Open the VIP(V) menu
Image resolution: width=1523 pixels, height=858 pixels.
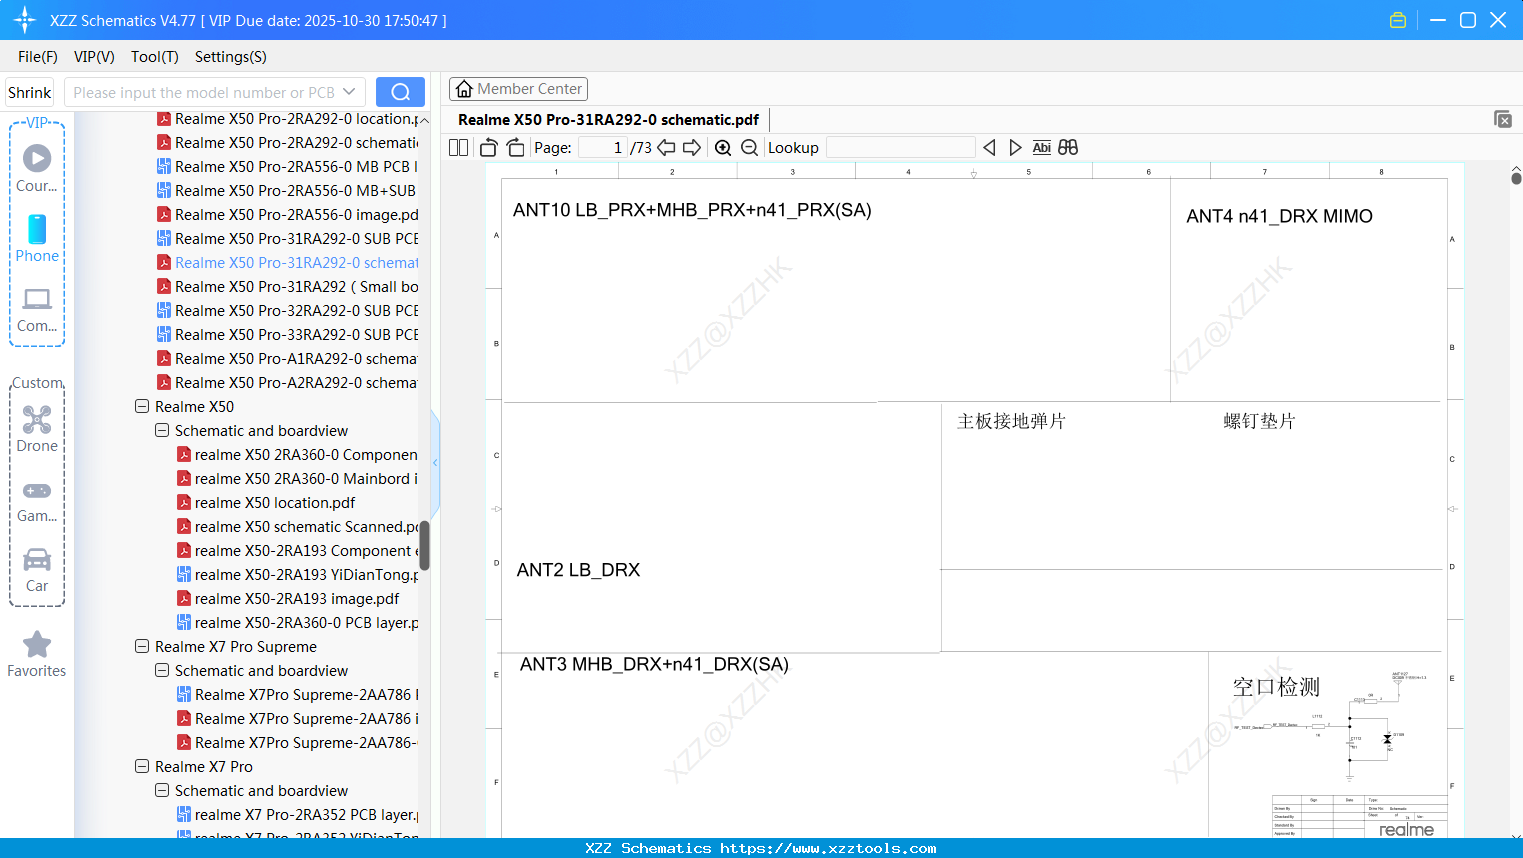pos(94,57)
